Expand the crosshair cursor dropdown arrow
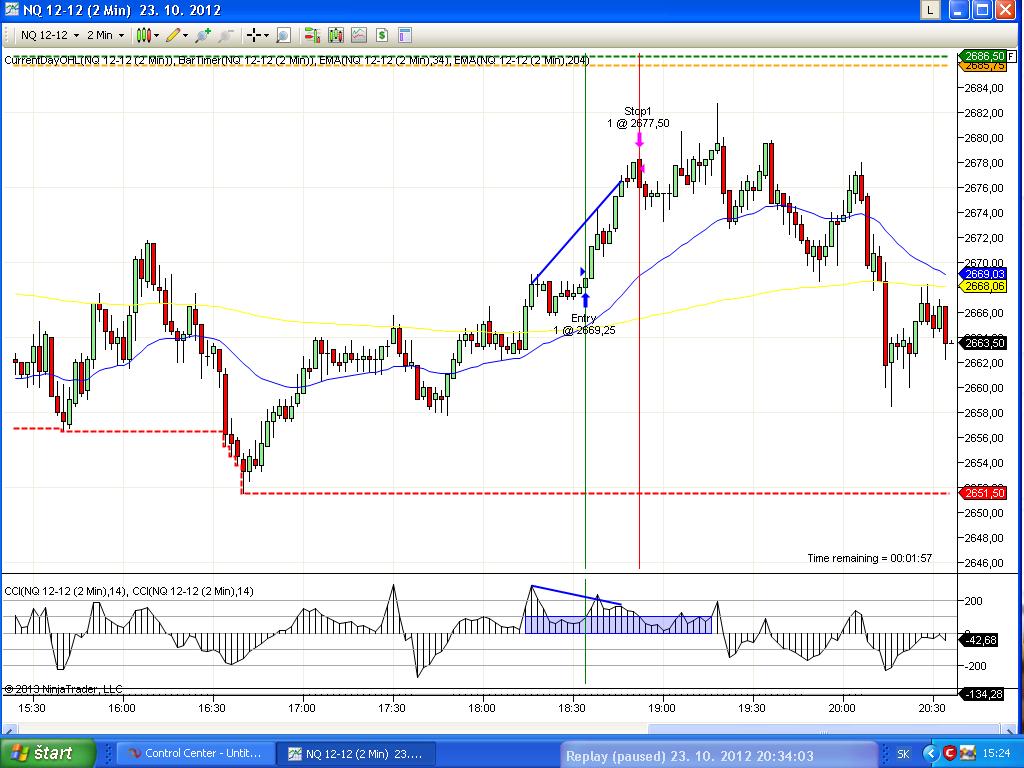Image resolution: width=1024 pixels, height=768 pixels. pyautogui.click(x=267, y=35)
